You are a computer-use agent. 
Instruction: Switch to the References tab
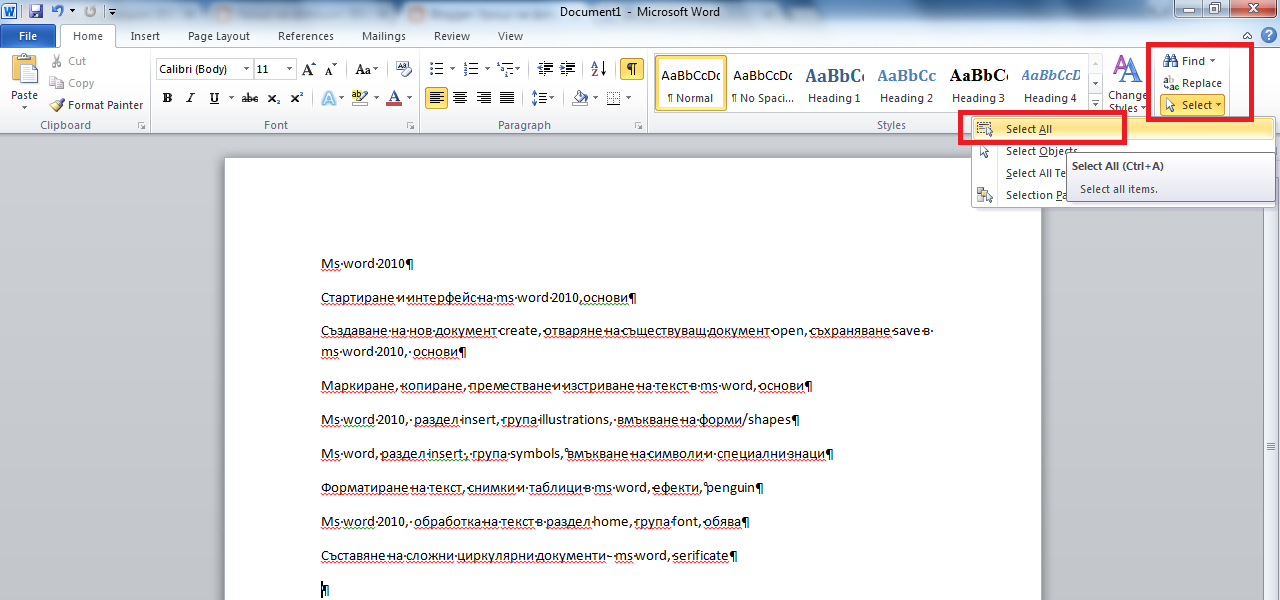[x=306, y=36]
